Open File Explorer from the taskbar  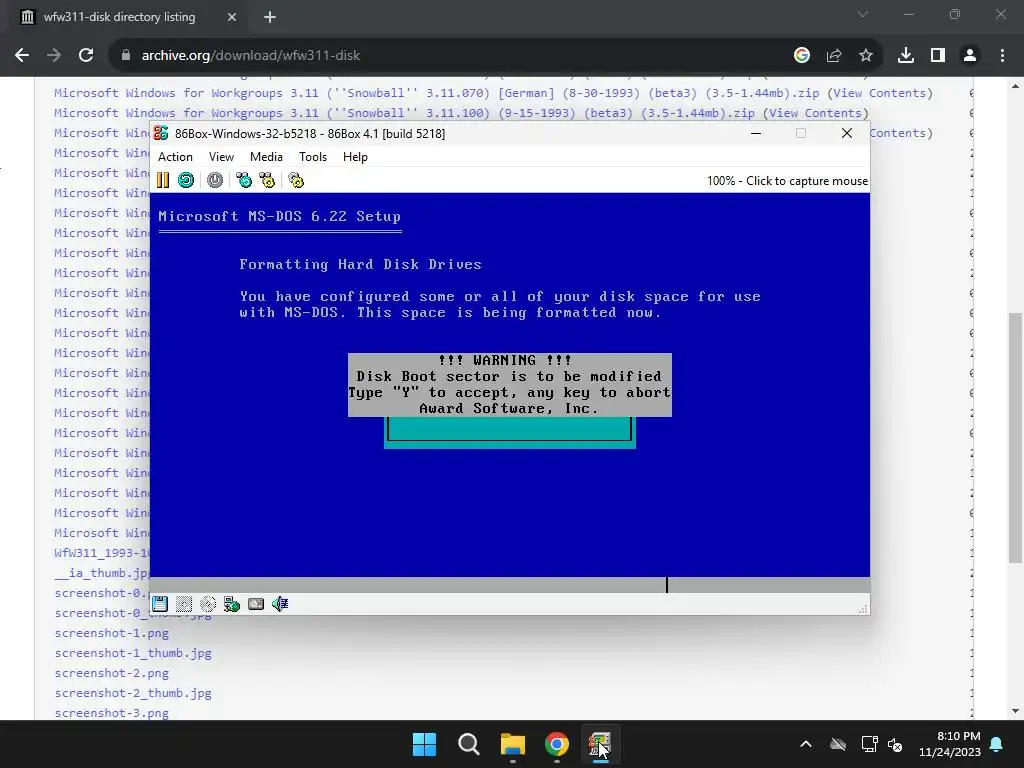(513, 744)
